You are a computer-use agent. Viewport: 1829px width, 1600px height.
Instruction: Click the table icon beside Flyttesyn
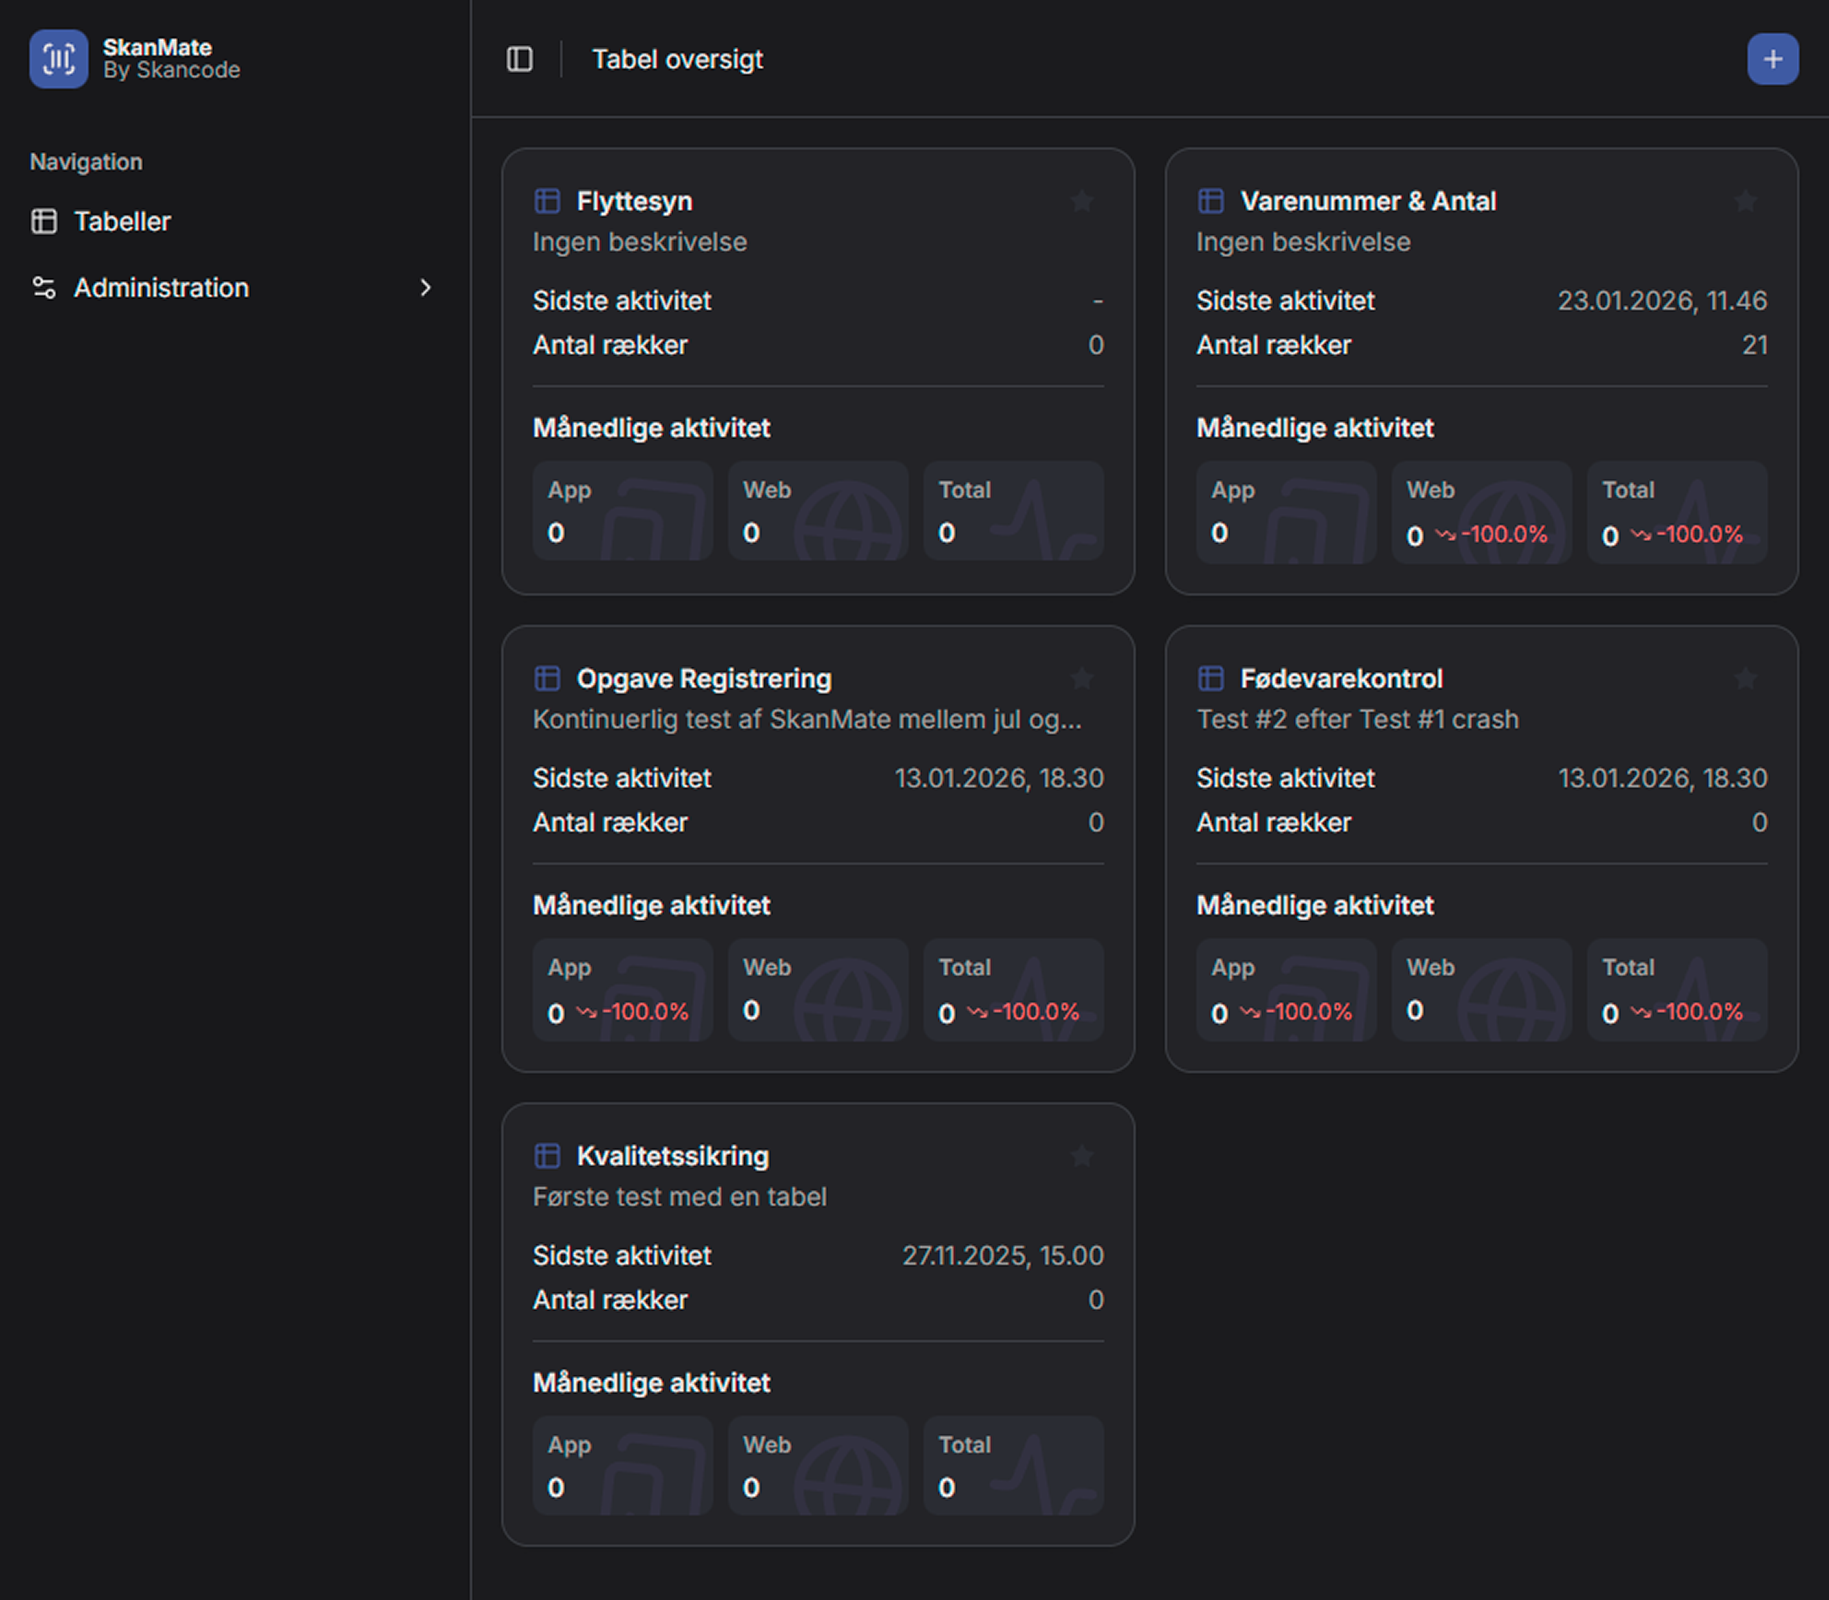tap(547, 201)
